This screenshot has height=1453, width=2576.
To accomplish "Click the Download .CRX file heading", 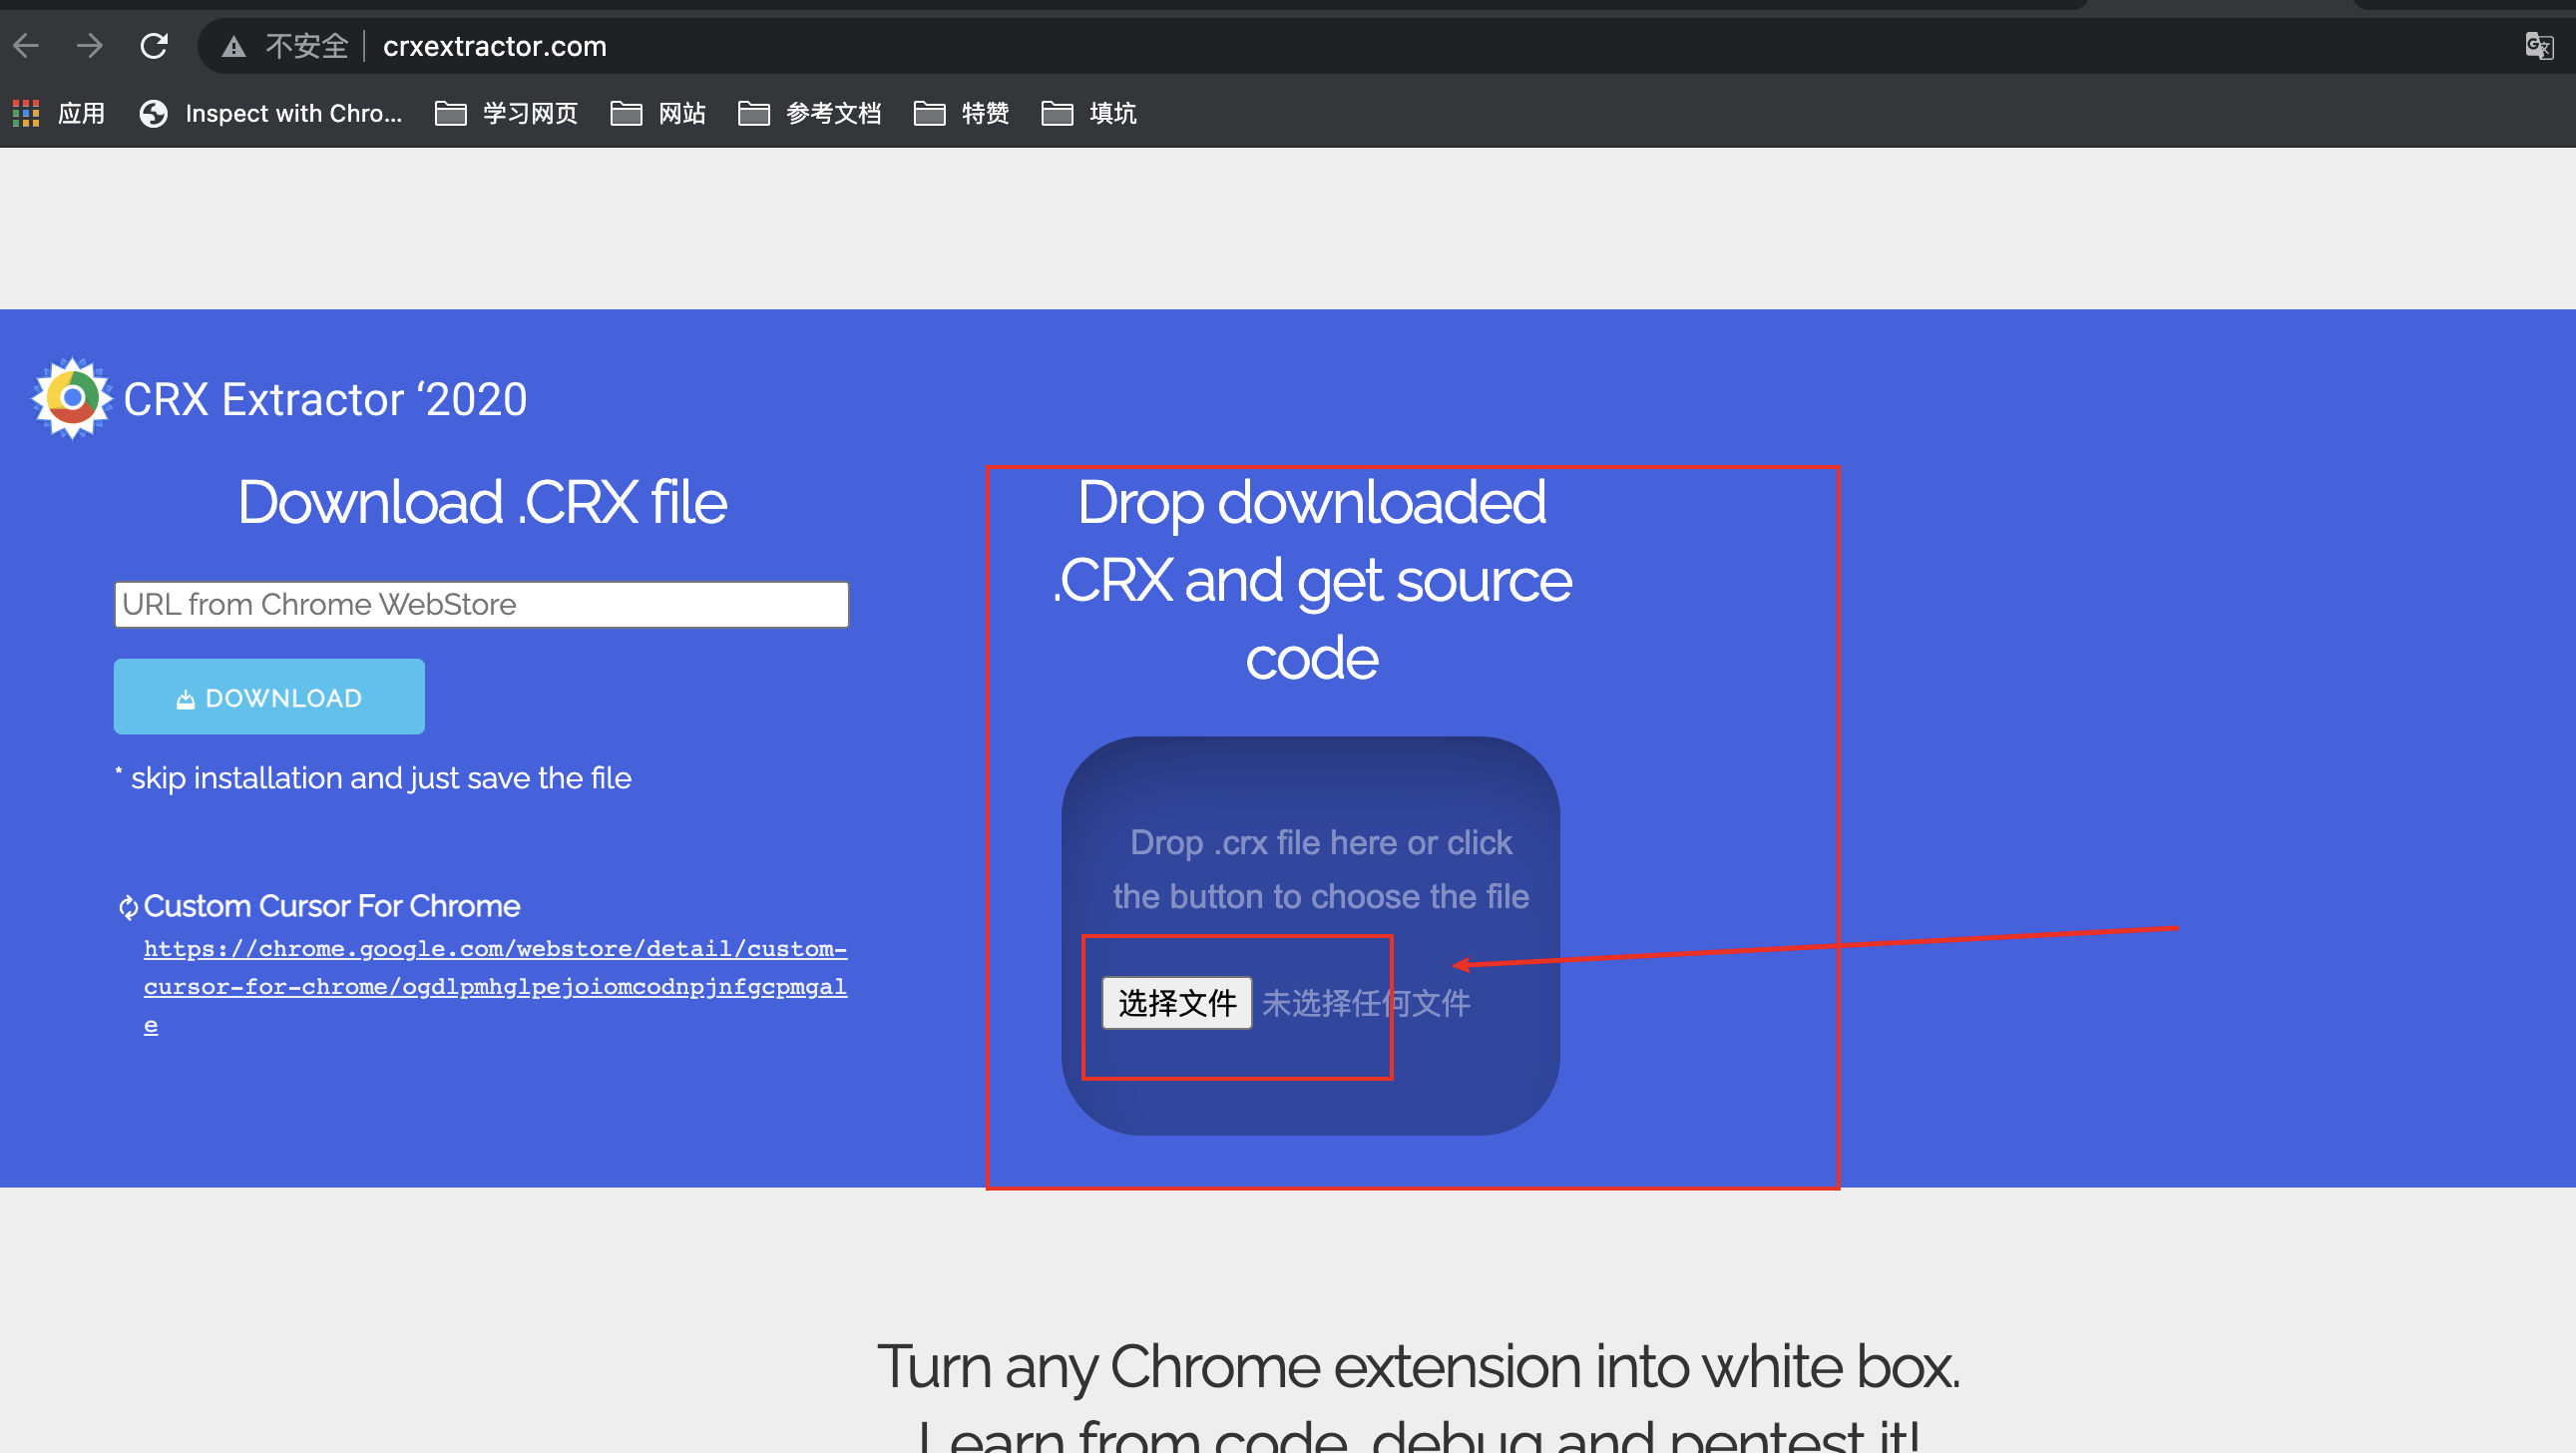I will (x=482, y=502).
